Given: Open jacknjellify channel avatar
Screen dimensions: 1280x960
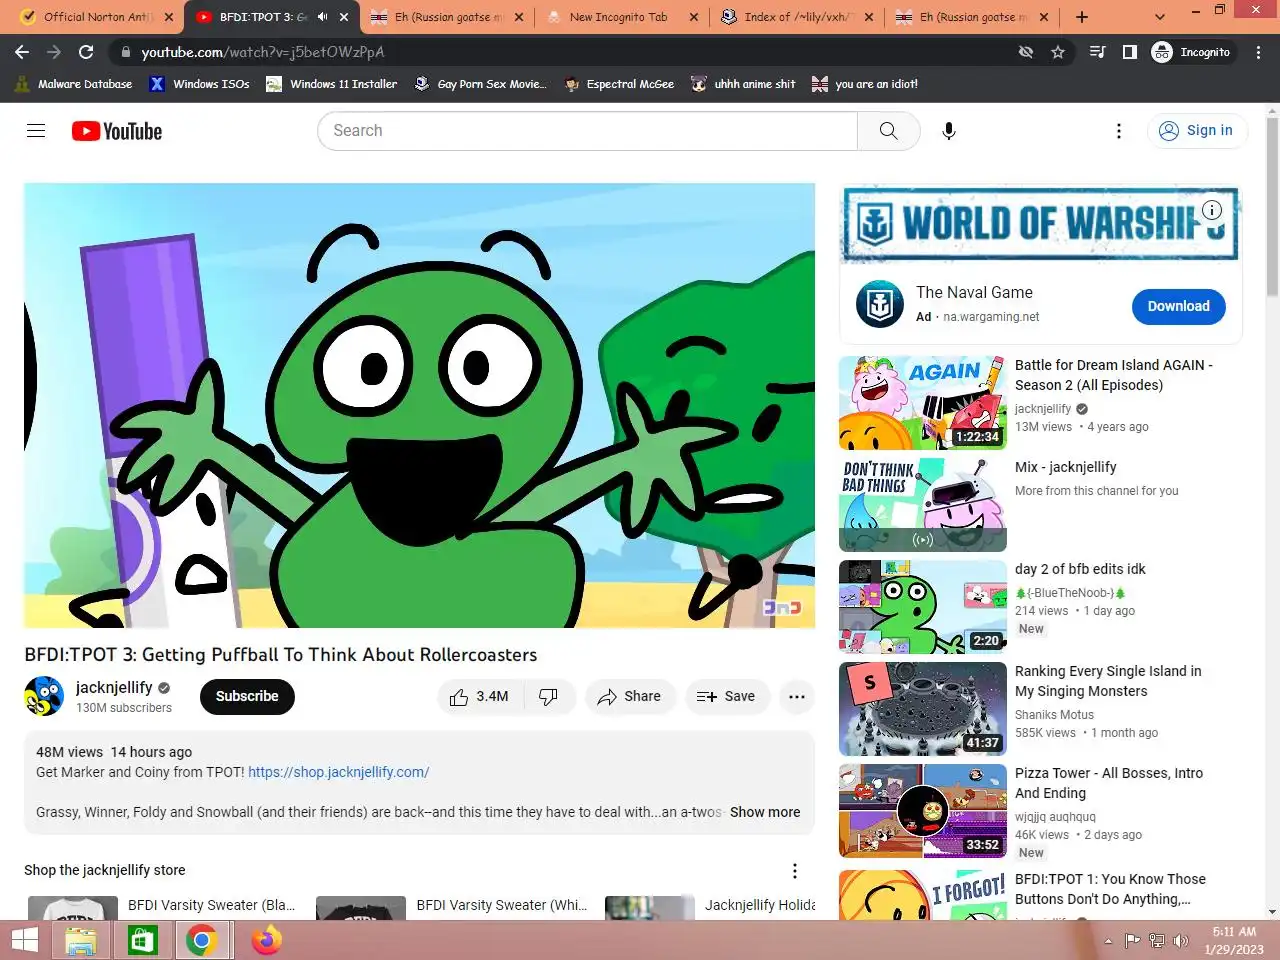Looking at the screenshot, I should coord(44,697).
